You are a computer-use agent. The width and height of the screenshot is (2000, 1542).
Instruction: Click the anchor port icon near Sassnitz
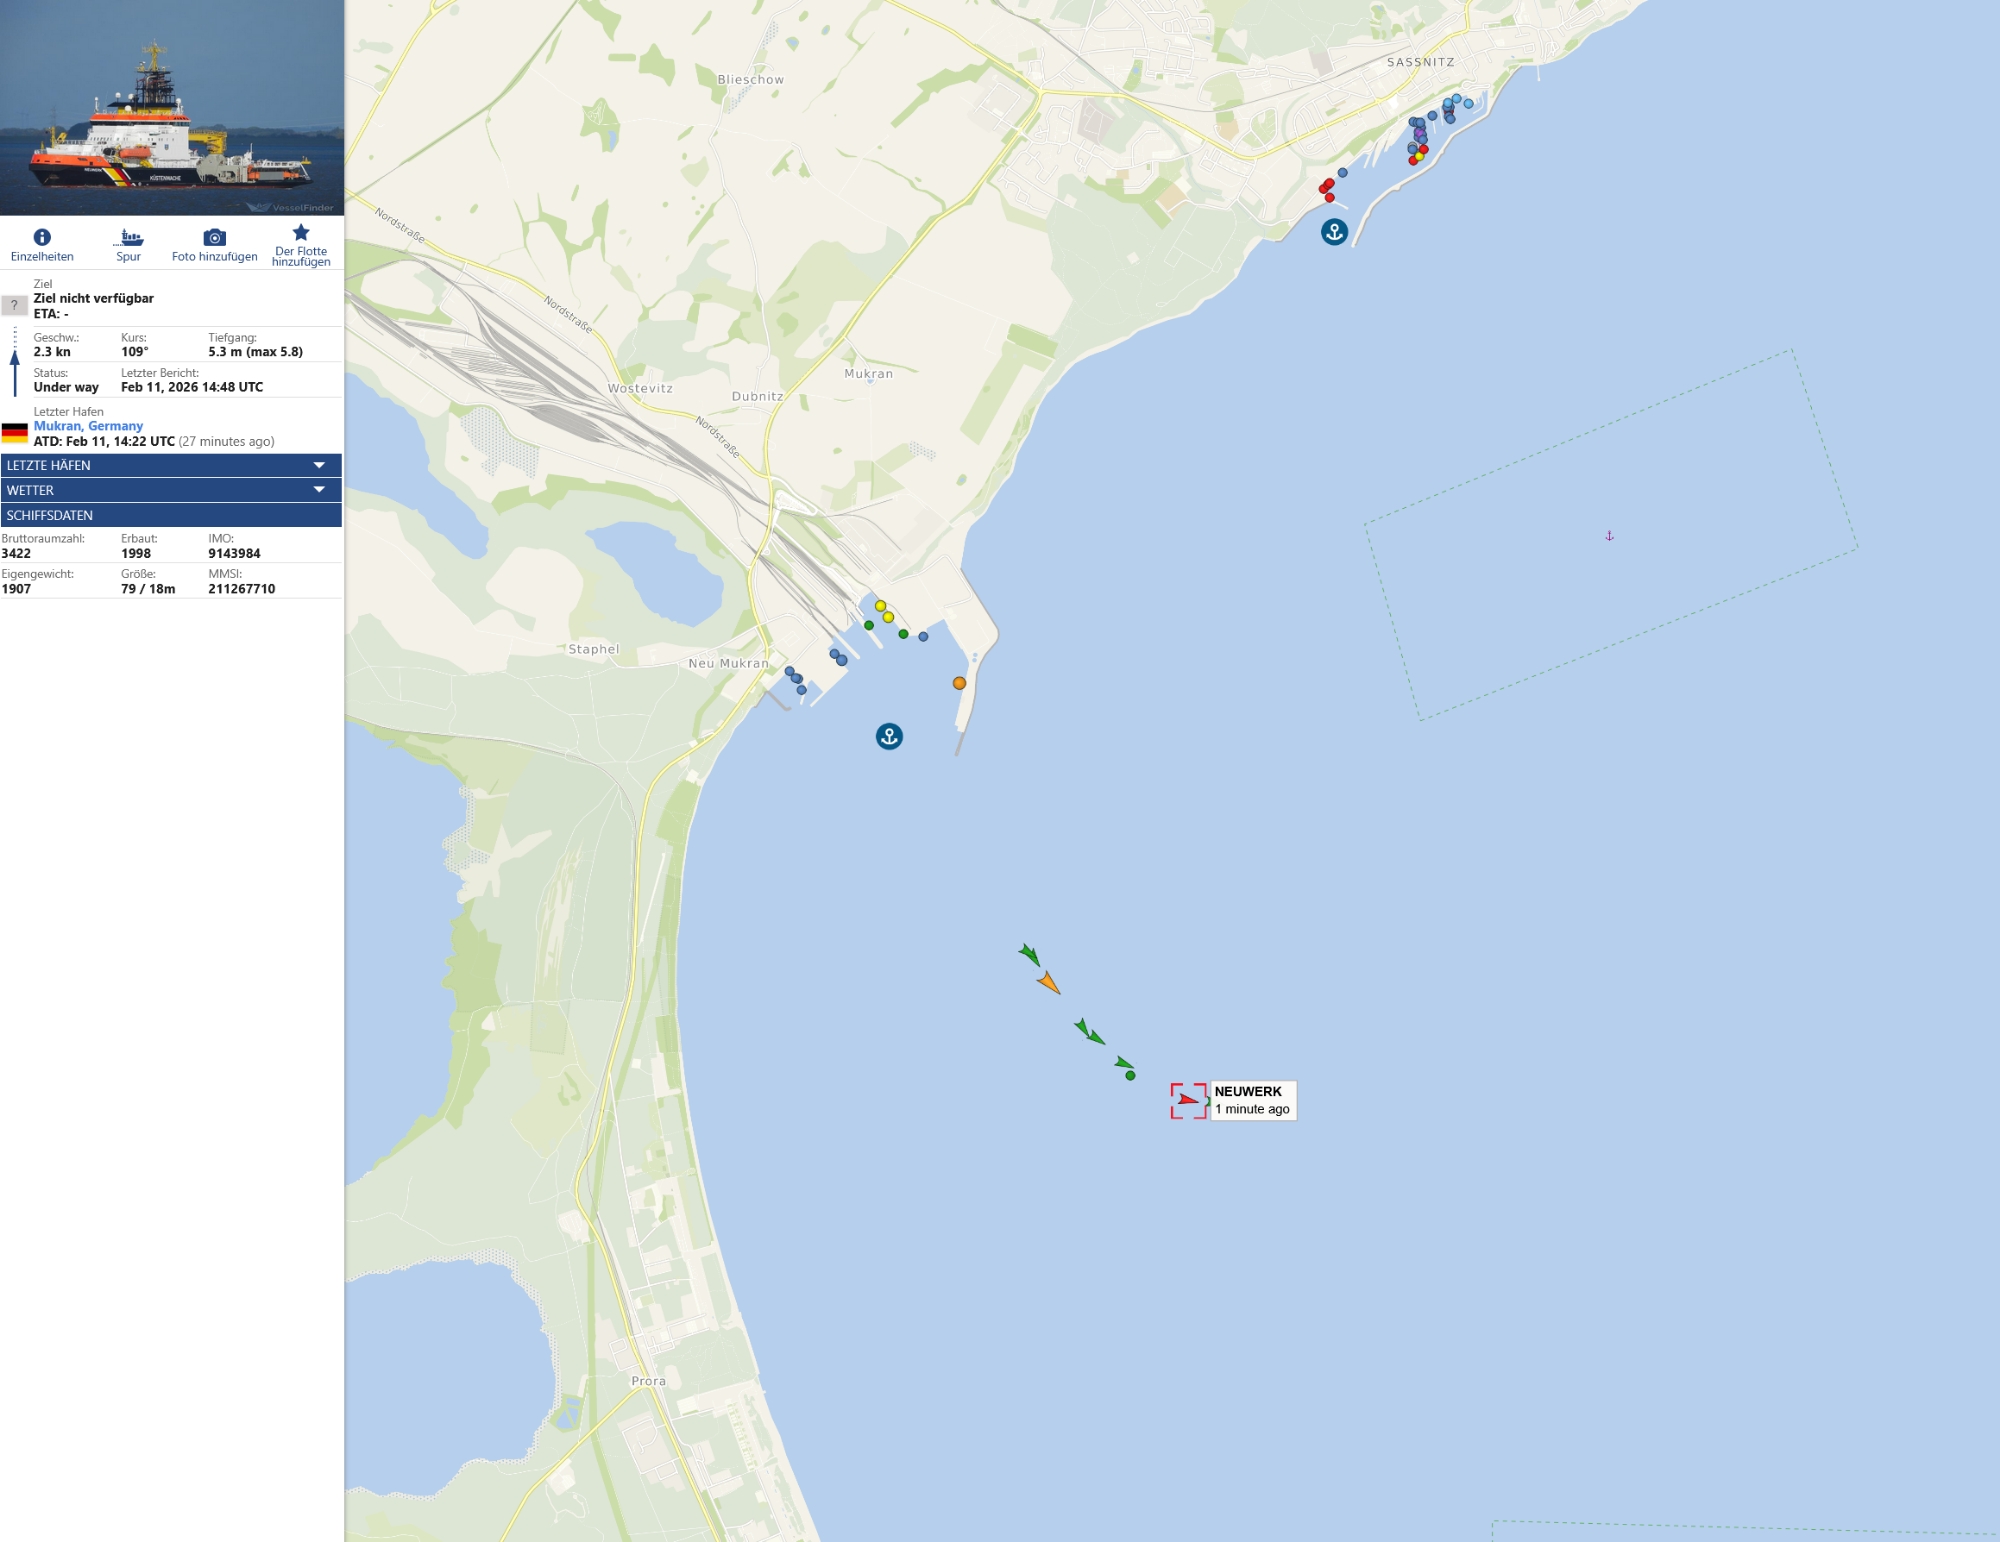pyautogui.click(x=1334, y=232)
